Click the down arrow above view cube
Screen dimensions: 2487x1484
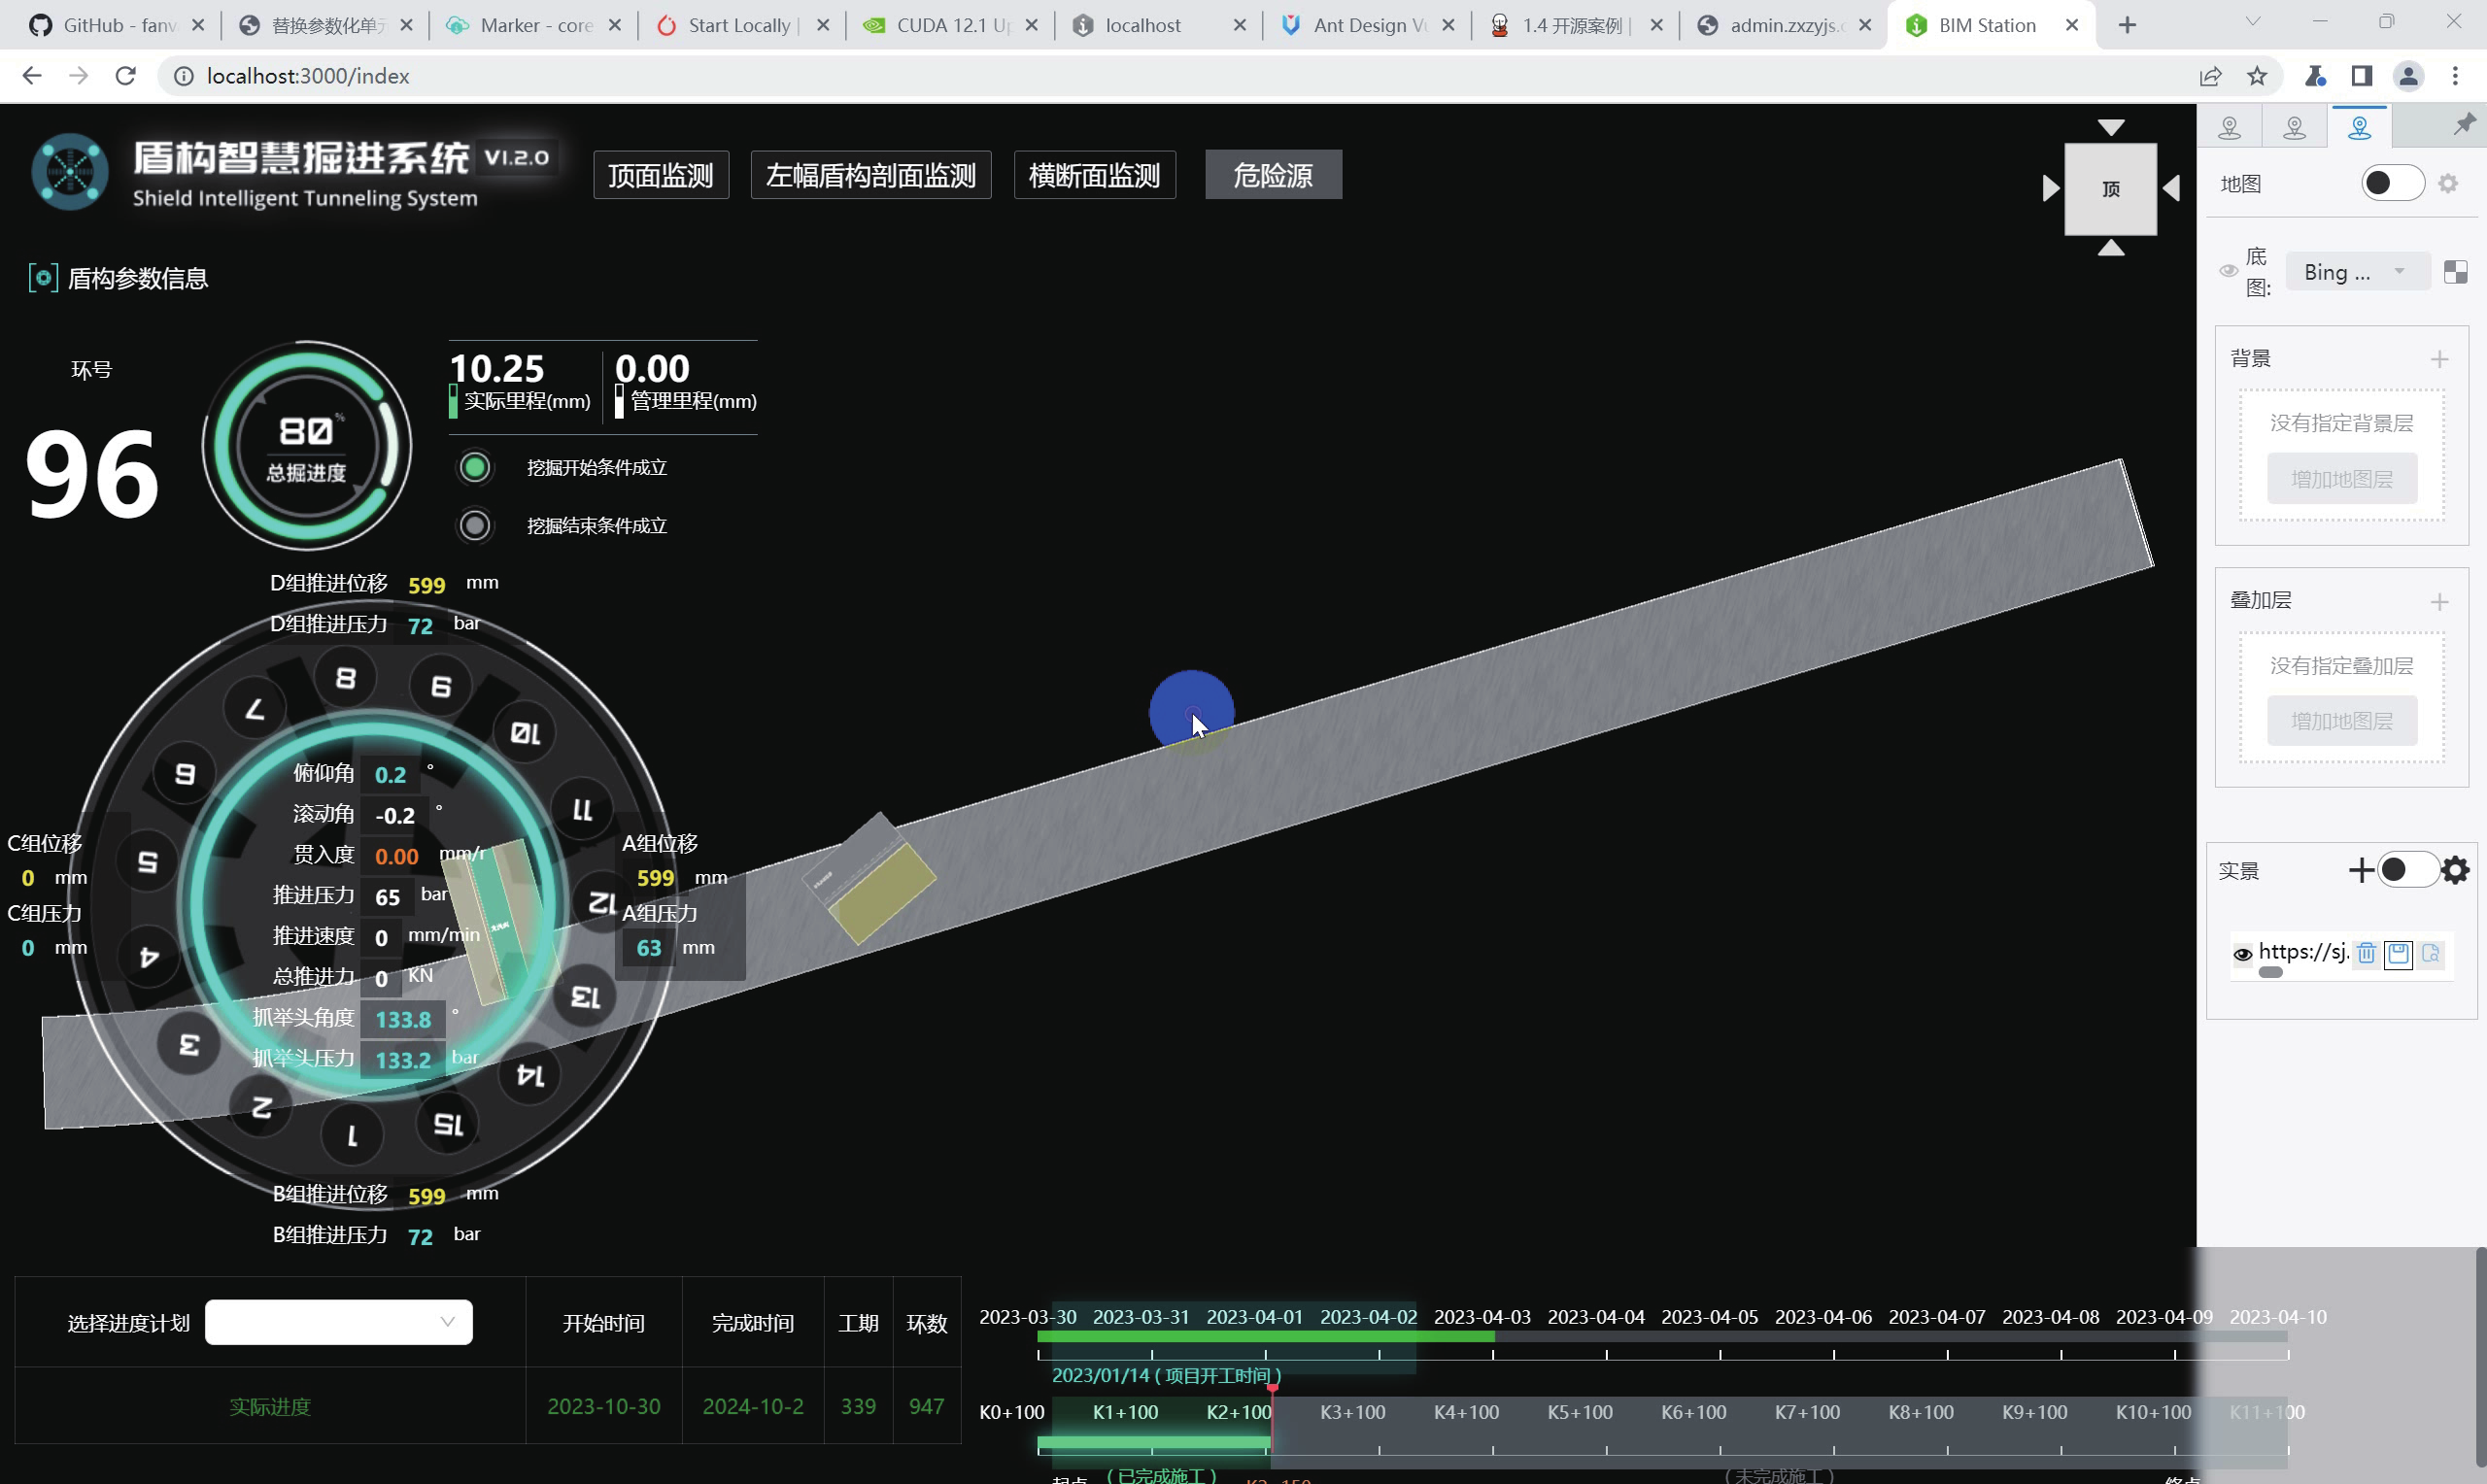(x=2110, y=127)
